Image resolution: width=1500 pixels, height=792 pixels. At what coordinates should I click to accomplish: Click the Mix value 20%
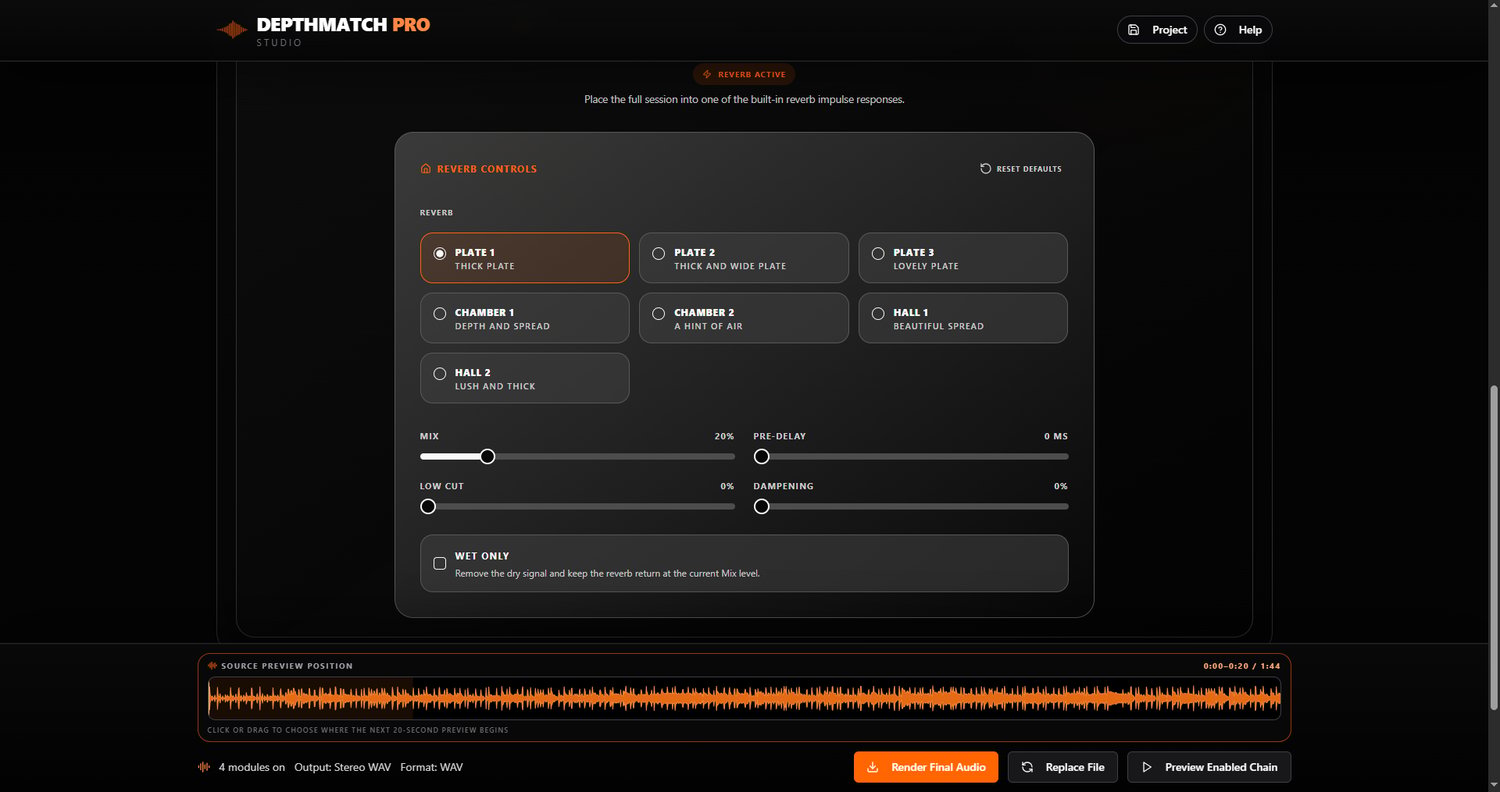[724, 437]
